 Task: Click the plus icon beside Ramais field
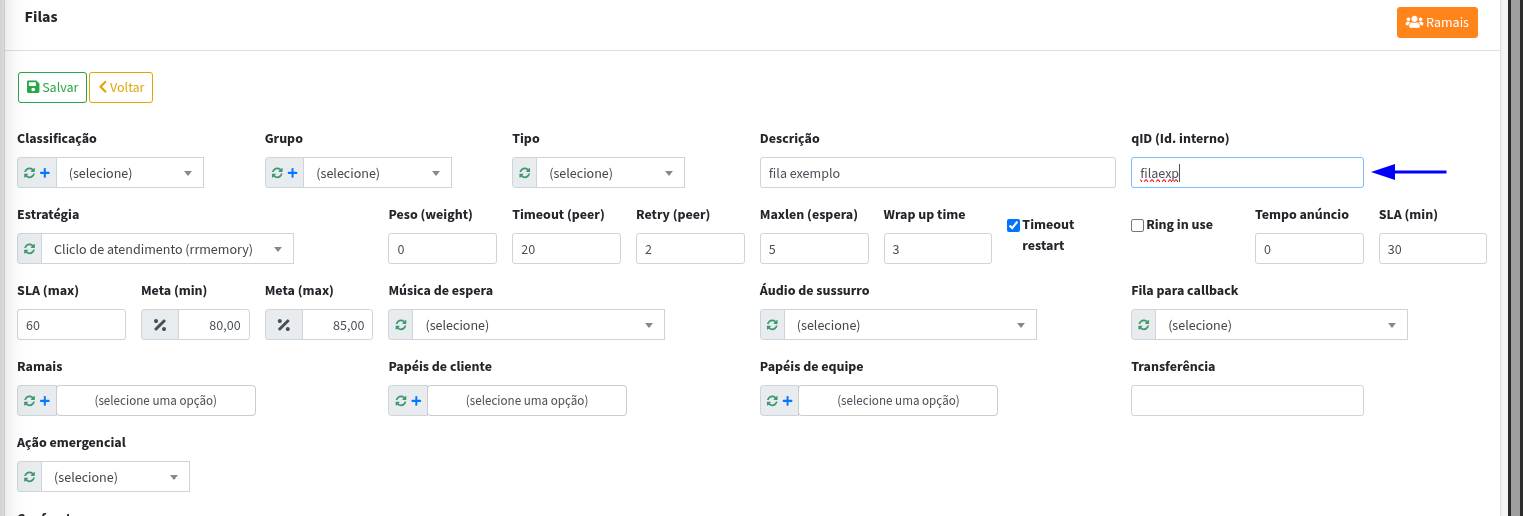click(45, 401)
